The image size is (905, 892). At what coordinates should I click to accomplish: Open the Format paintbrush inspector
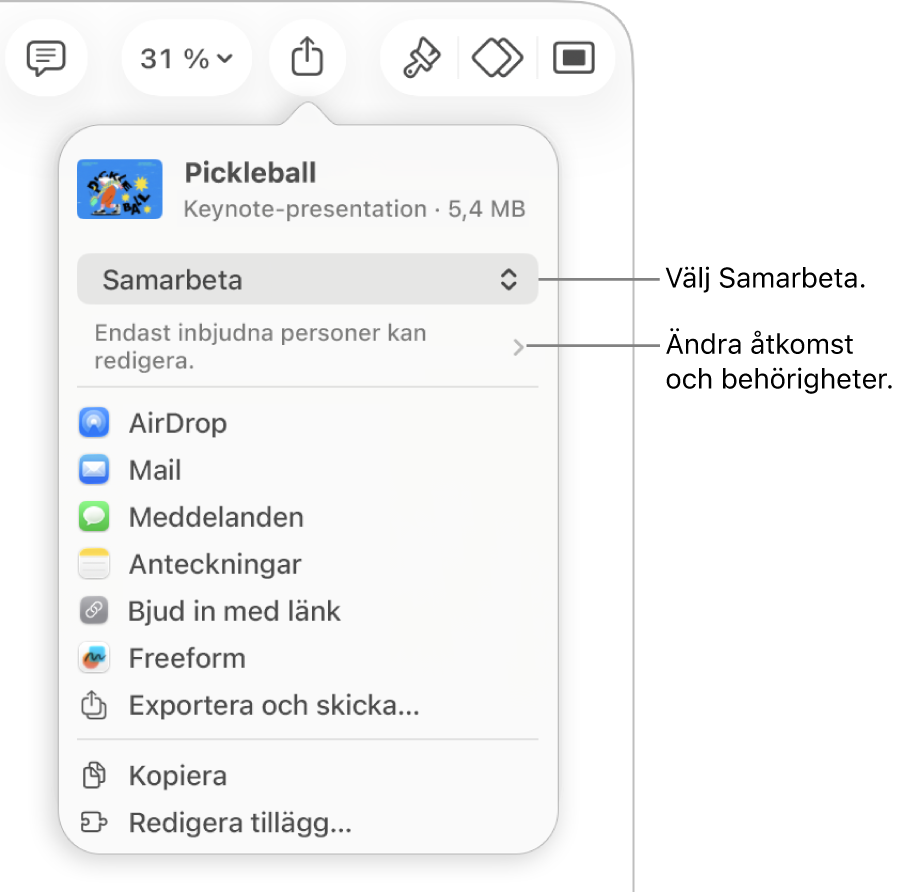[x=421, y=57]
